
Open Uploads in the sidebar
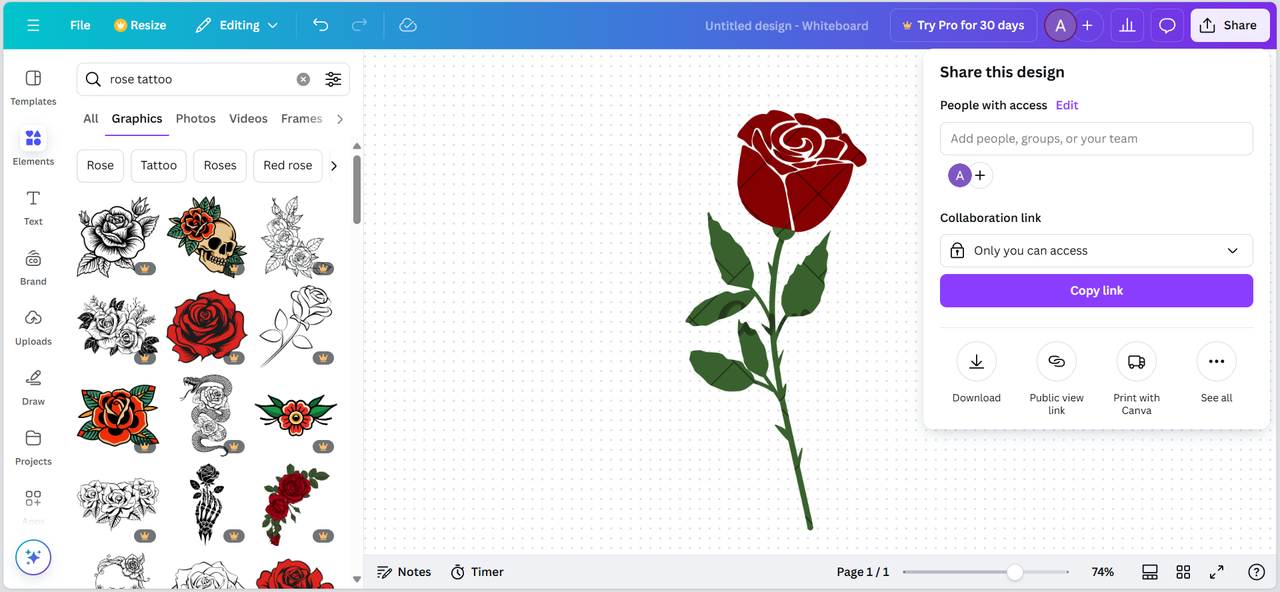[x=33, y=327]
